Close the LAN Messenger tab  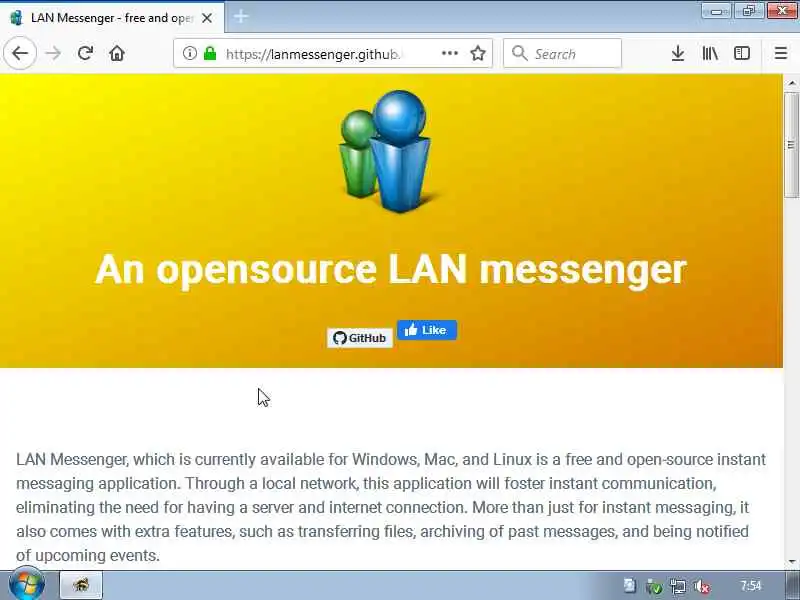[x=207, y=18]
